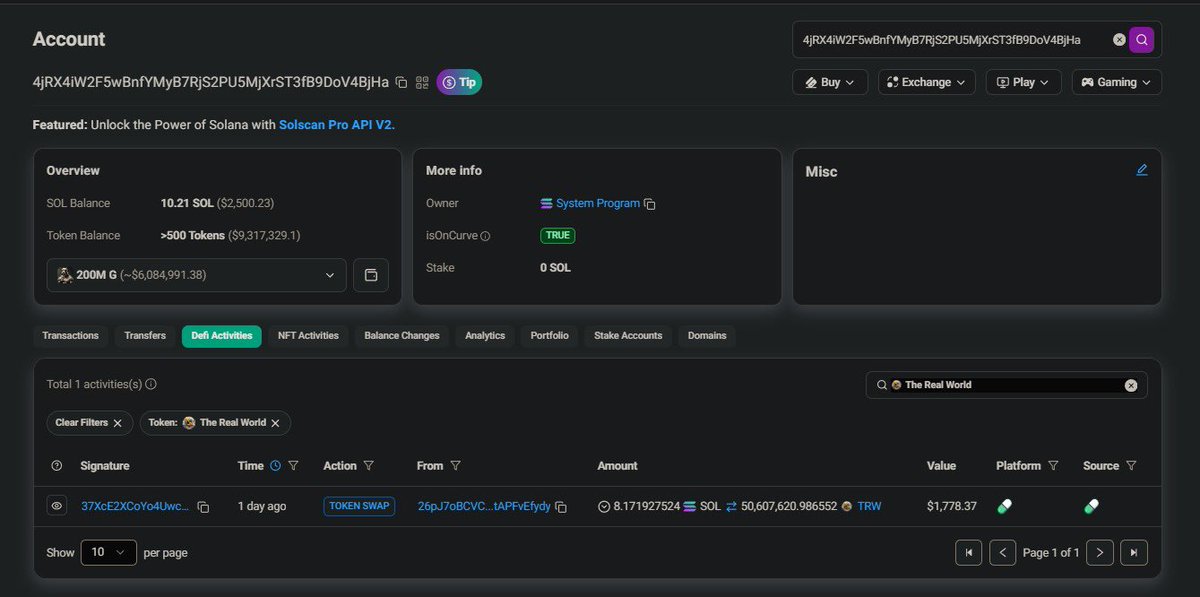Click the purple search magnifier button
The width and height of the screenshot is (1200, 597).
1142,40
